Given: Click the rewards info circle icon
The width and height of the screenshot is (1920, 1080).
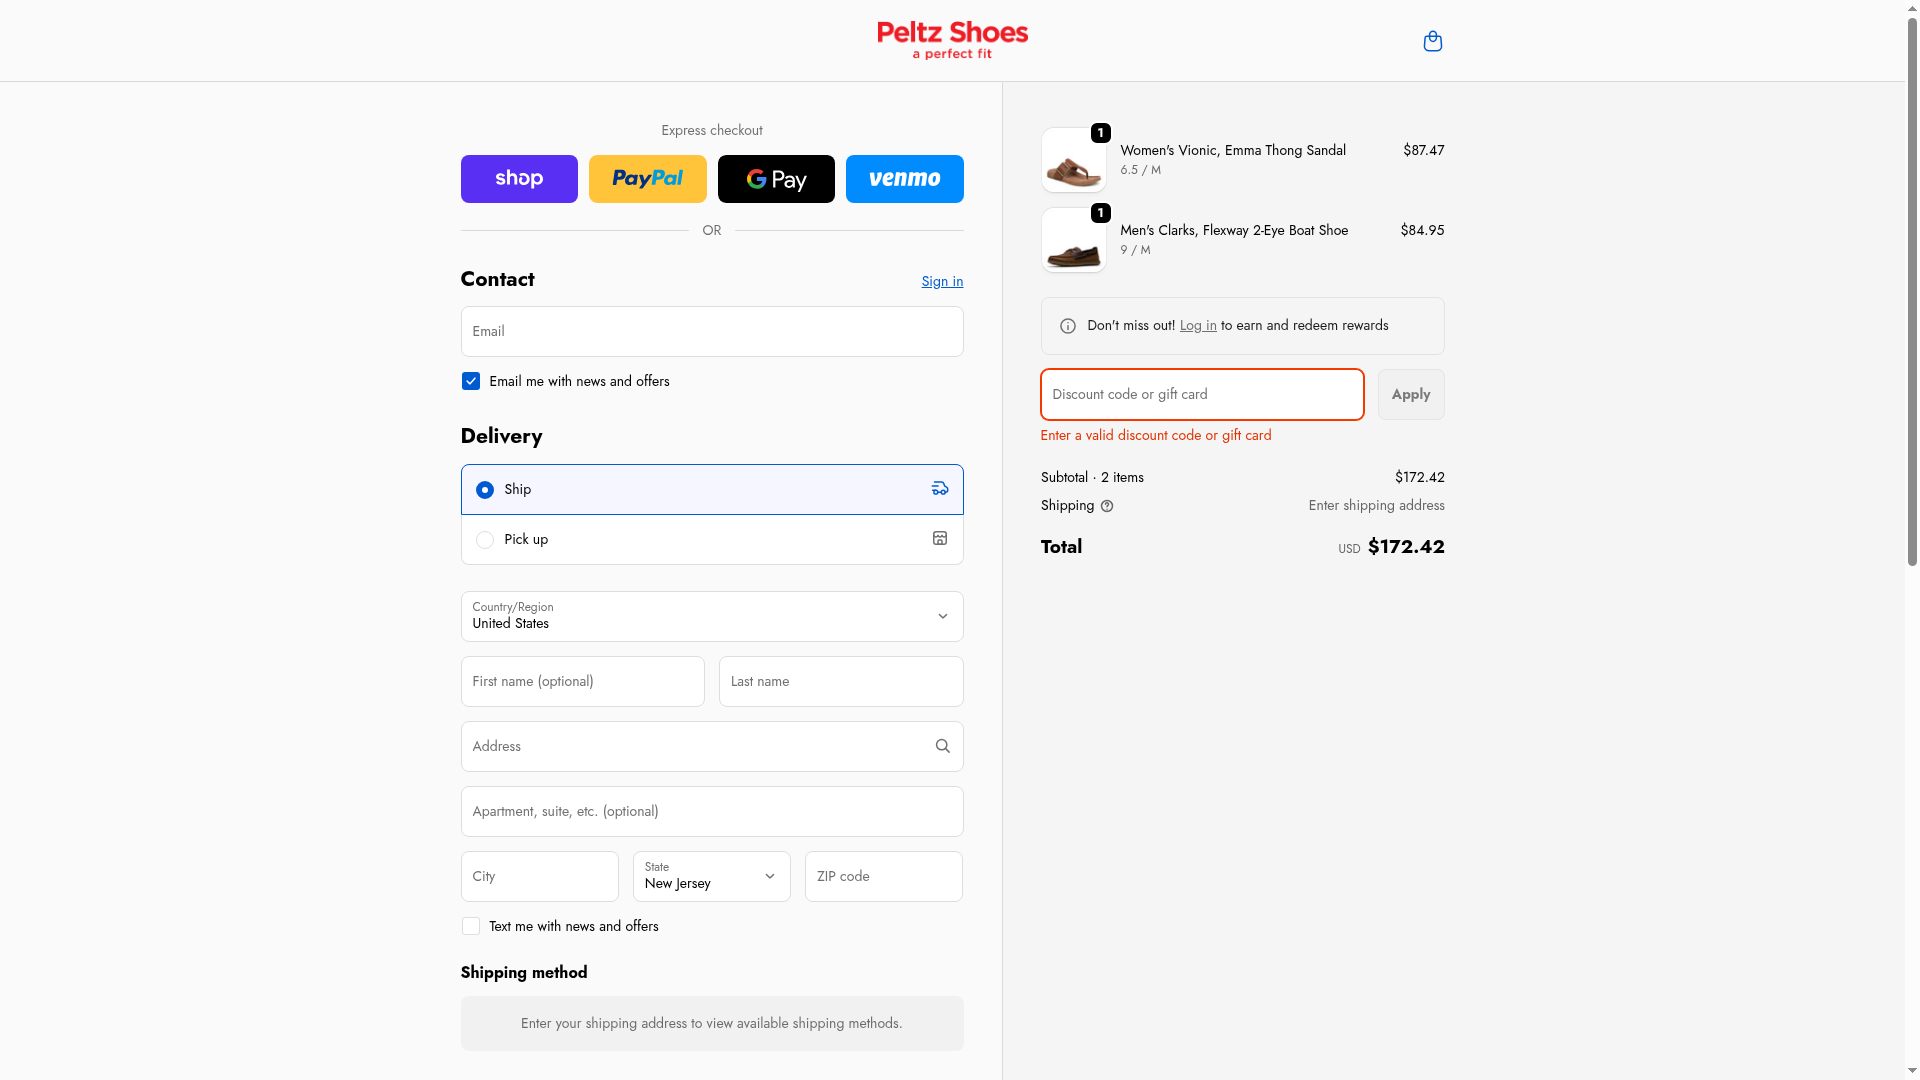Looking at the screenshot, I should 1068,326.
